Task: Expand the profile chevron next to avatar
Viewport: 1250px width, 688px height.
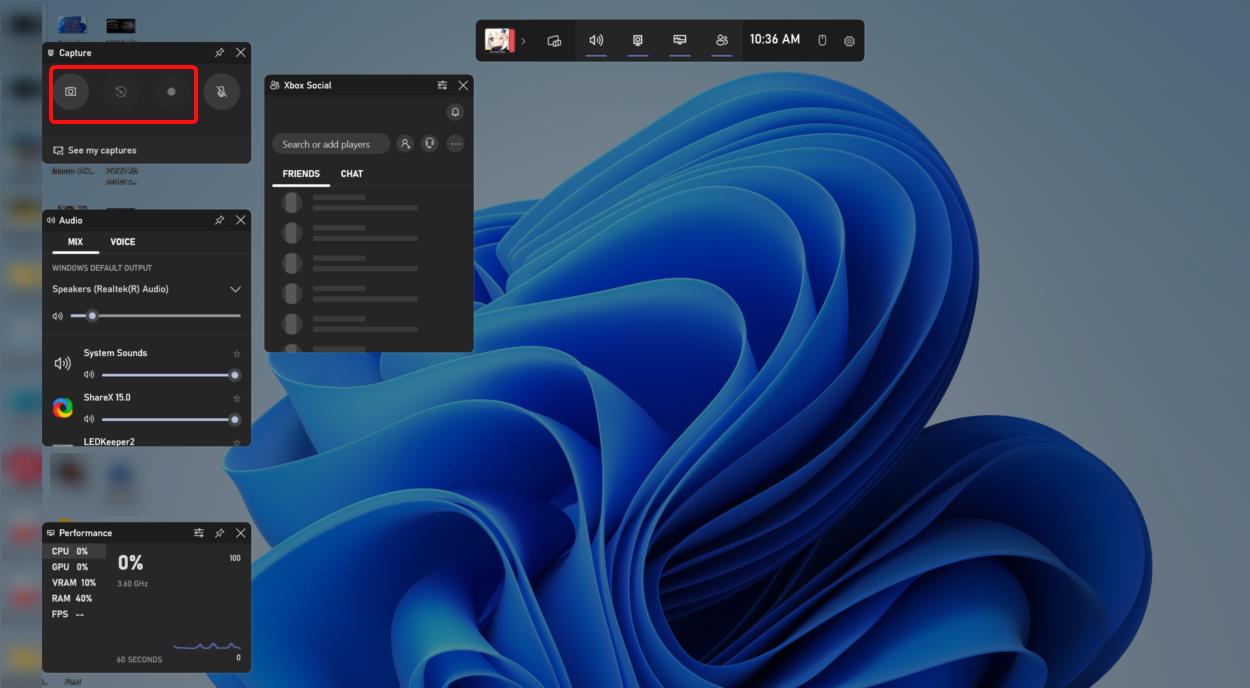Action: (524, 41)
